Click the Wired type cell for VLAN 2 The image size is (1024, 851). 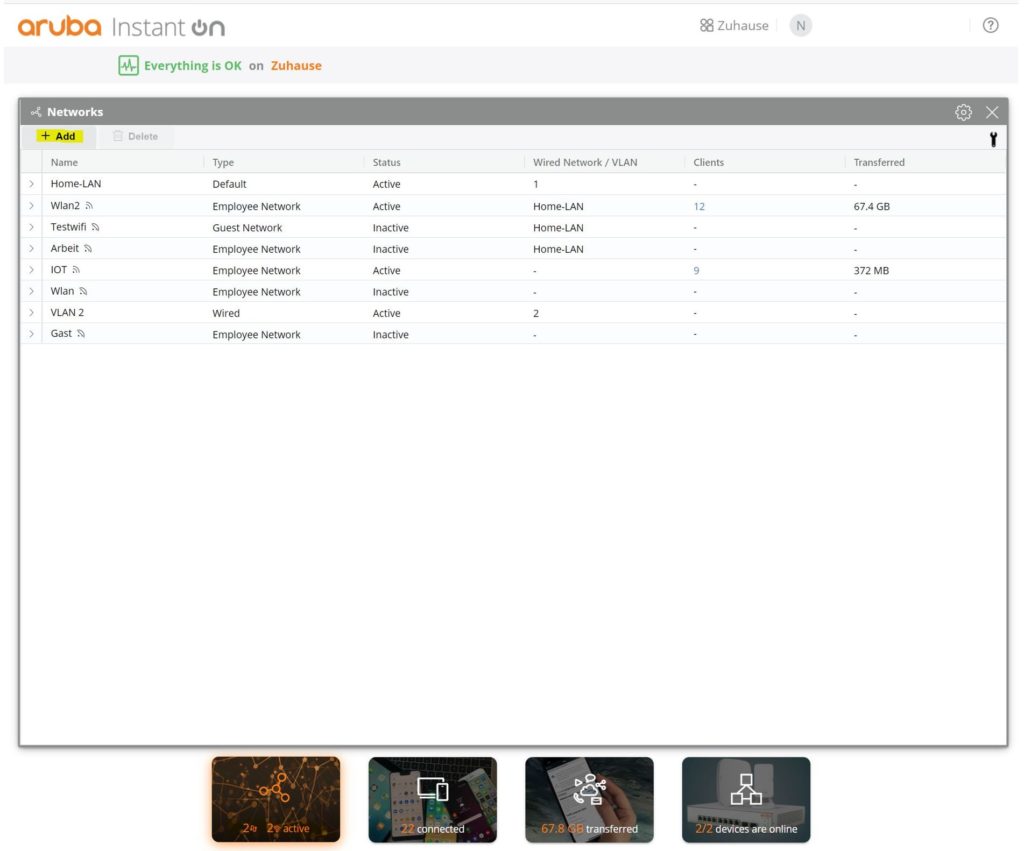226,313
